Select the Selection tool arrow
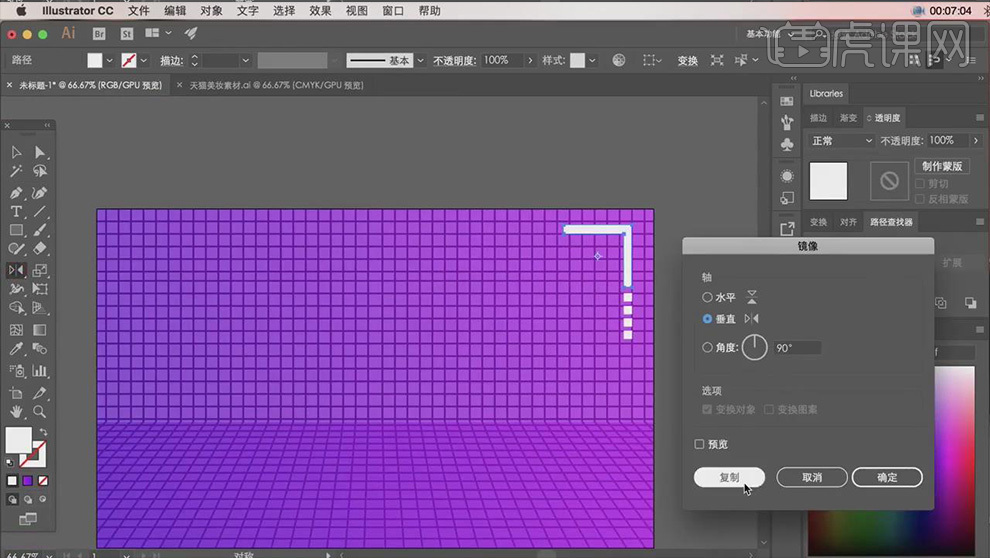 [x=16, y=152]
